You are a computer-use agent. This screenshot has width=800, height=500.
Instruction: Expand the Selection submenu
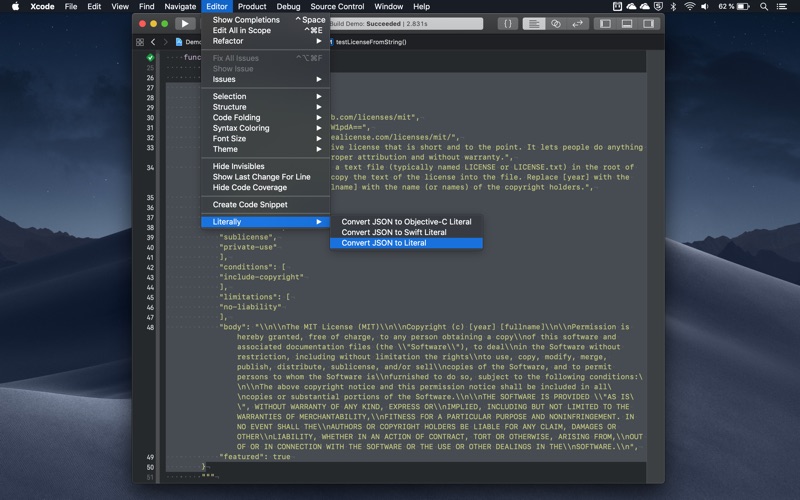(x=265, y=96)
